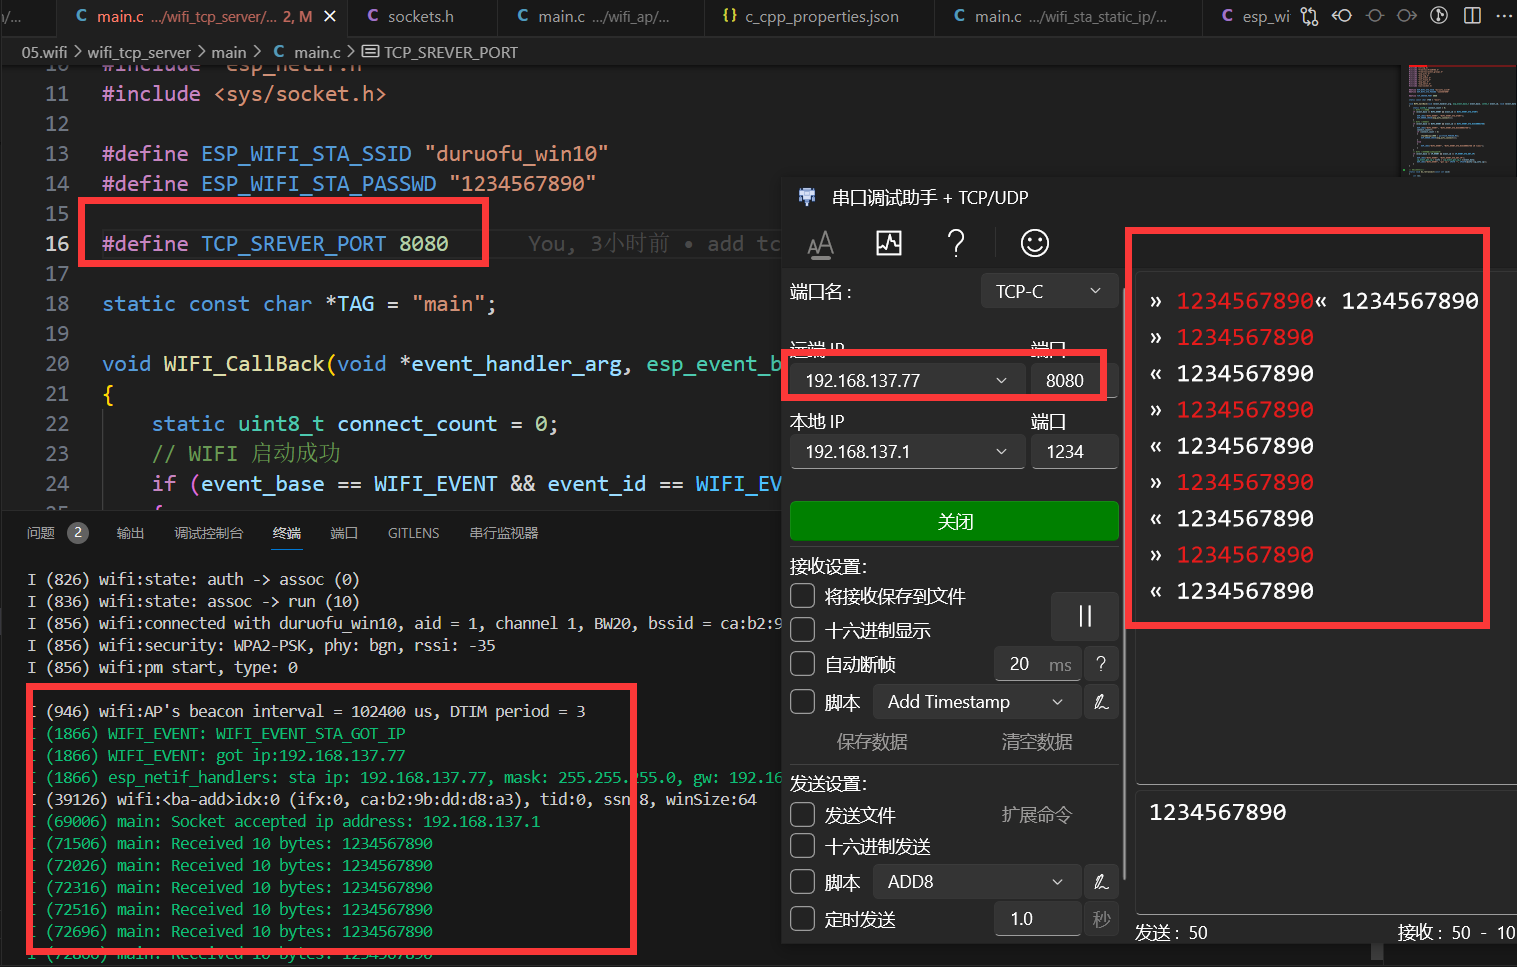Edit the Add Timestamp receive script
The width and height of the screenshot is (1517, 967).
1101,702
